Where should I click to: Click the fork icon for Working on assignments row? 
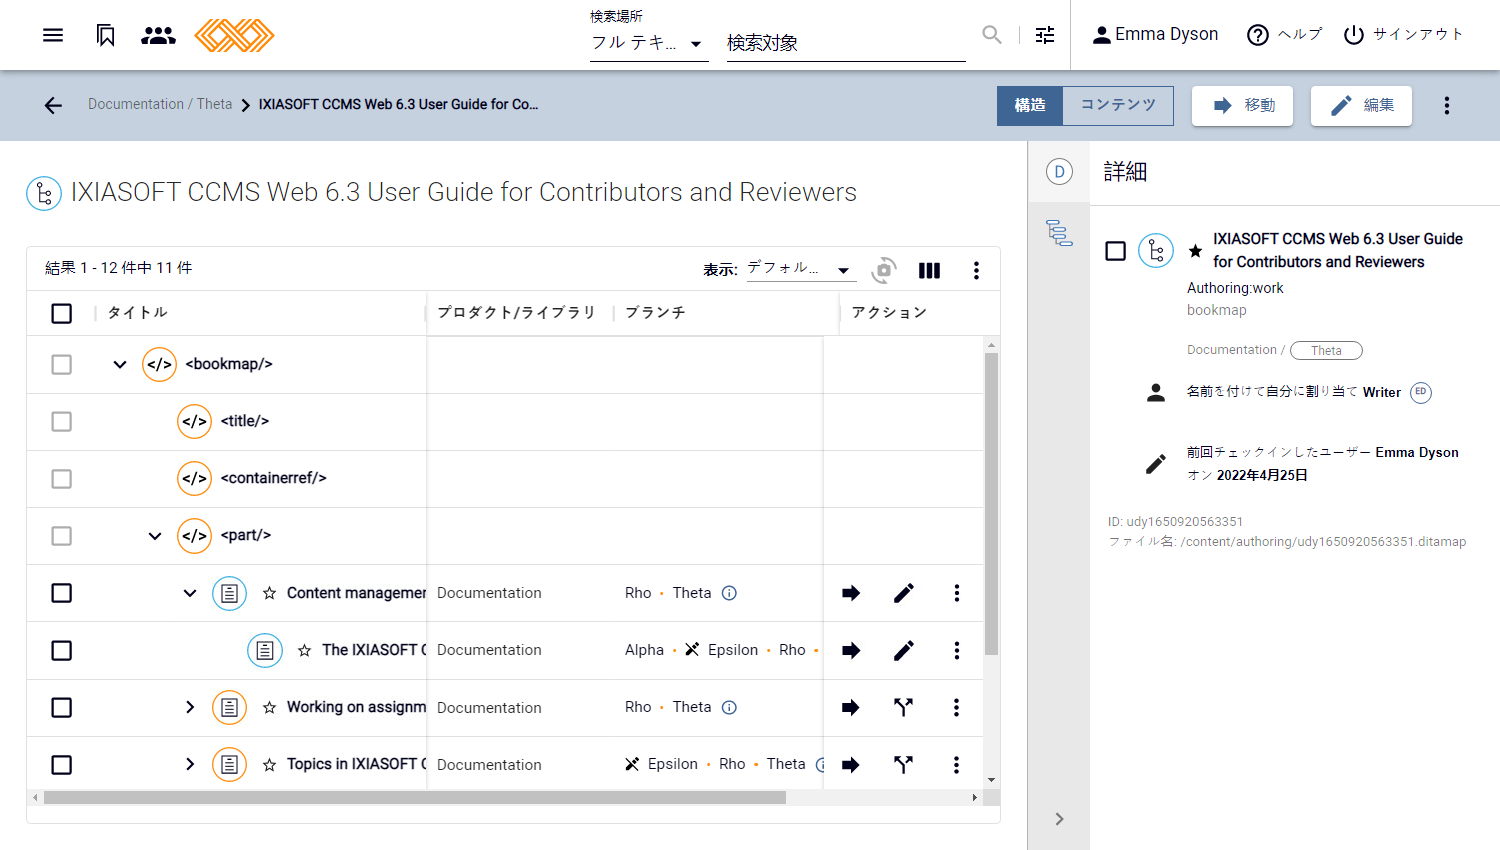point(904,707)
